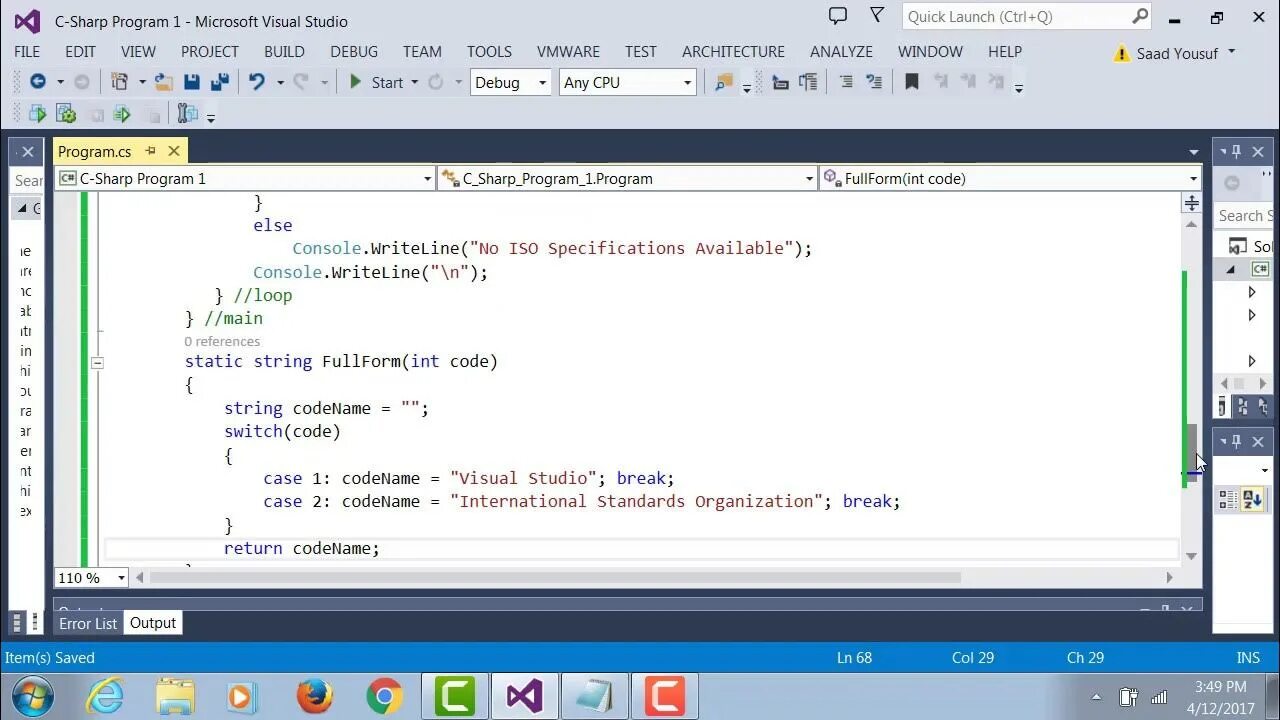
Task: Save Program.cs with the floppy disk icon
Action: point(192,82)
